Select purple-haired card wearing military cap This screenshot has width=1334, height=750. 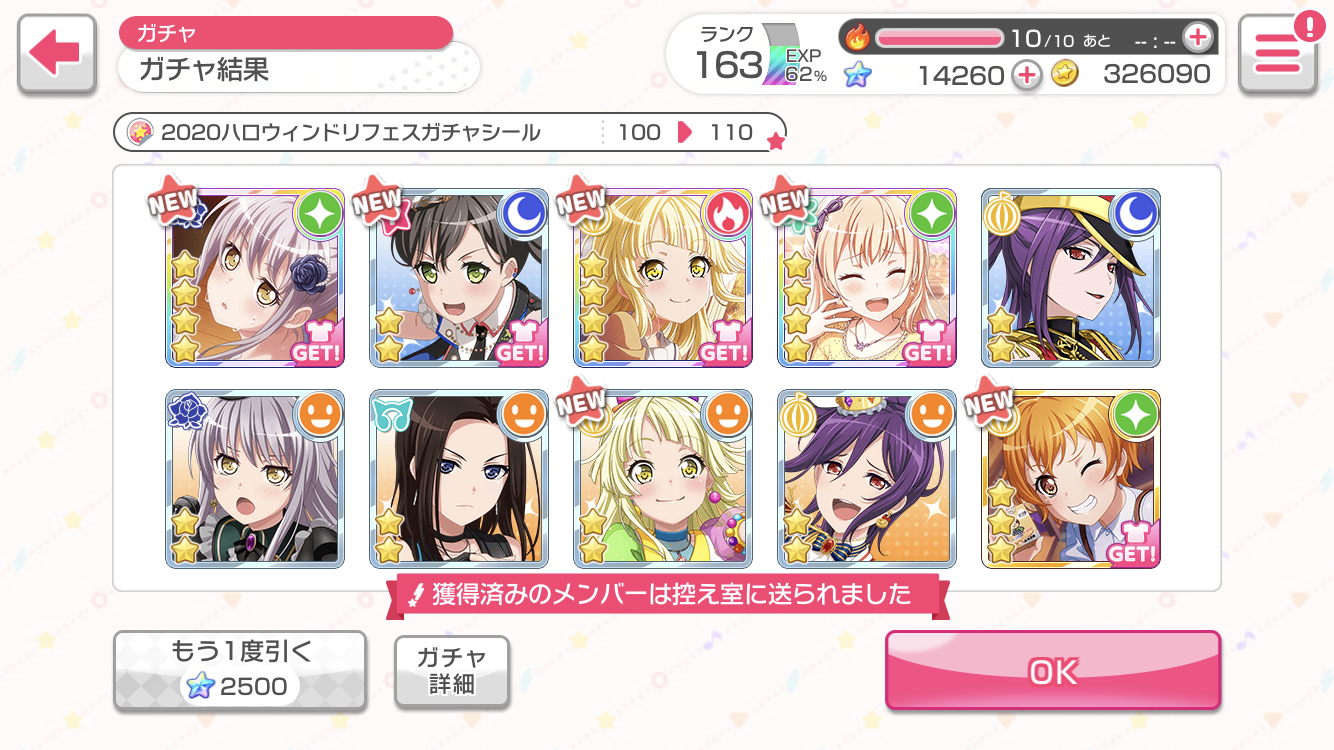point(1071,277)
